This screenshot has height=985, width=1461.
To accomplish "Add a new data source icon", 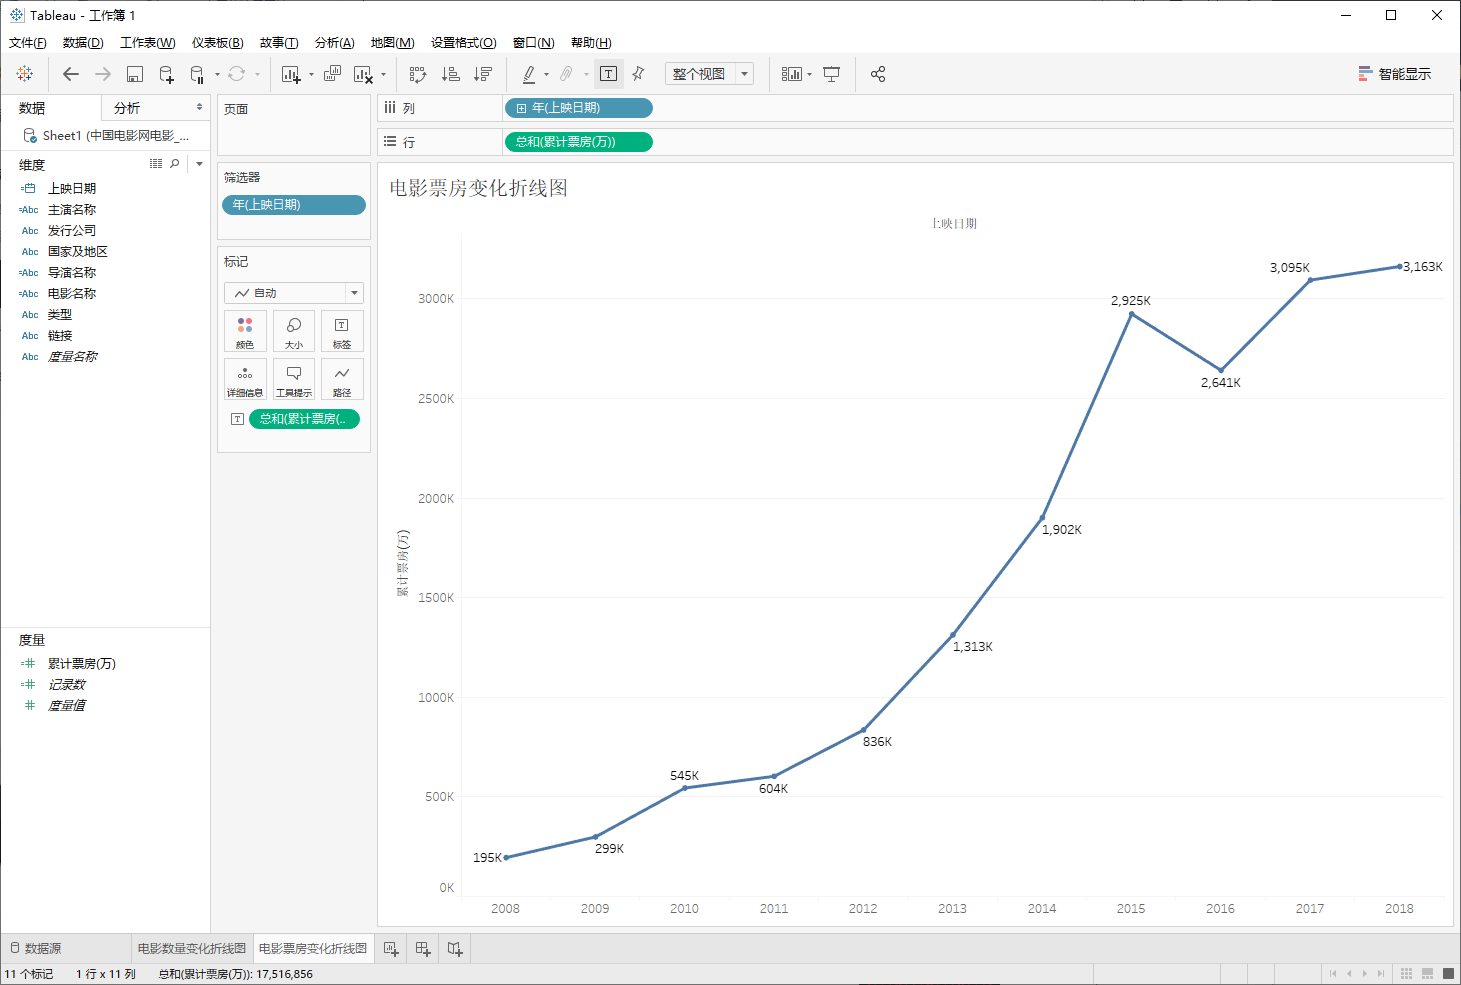I will point(166,74).
